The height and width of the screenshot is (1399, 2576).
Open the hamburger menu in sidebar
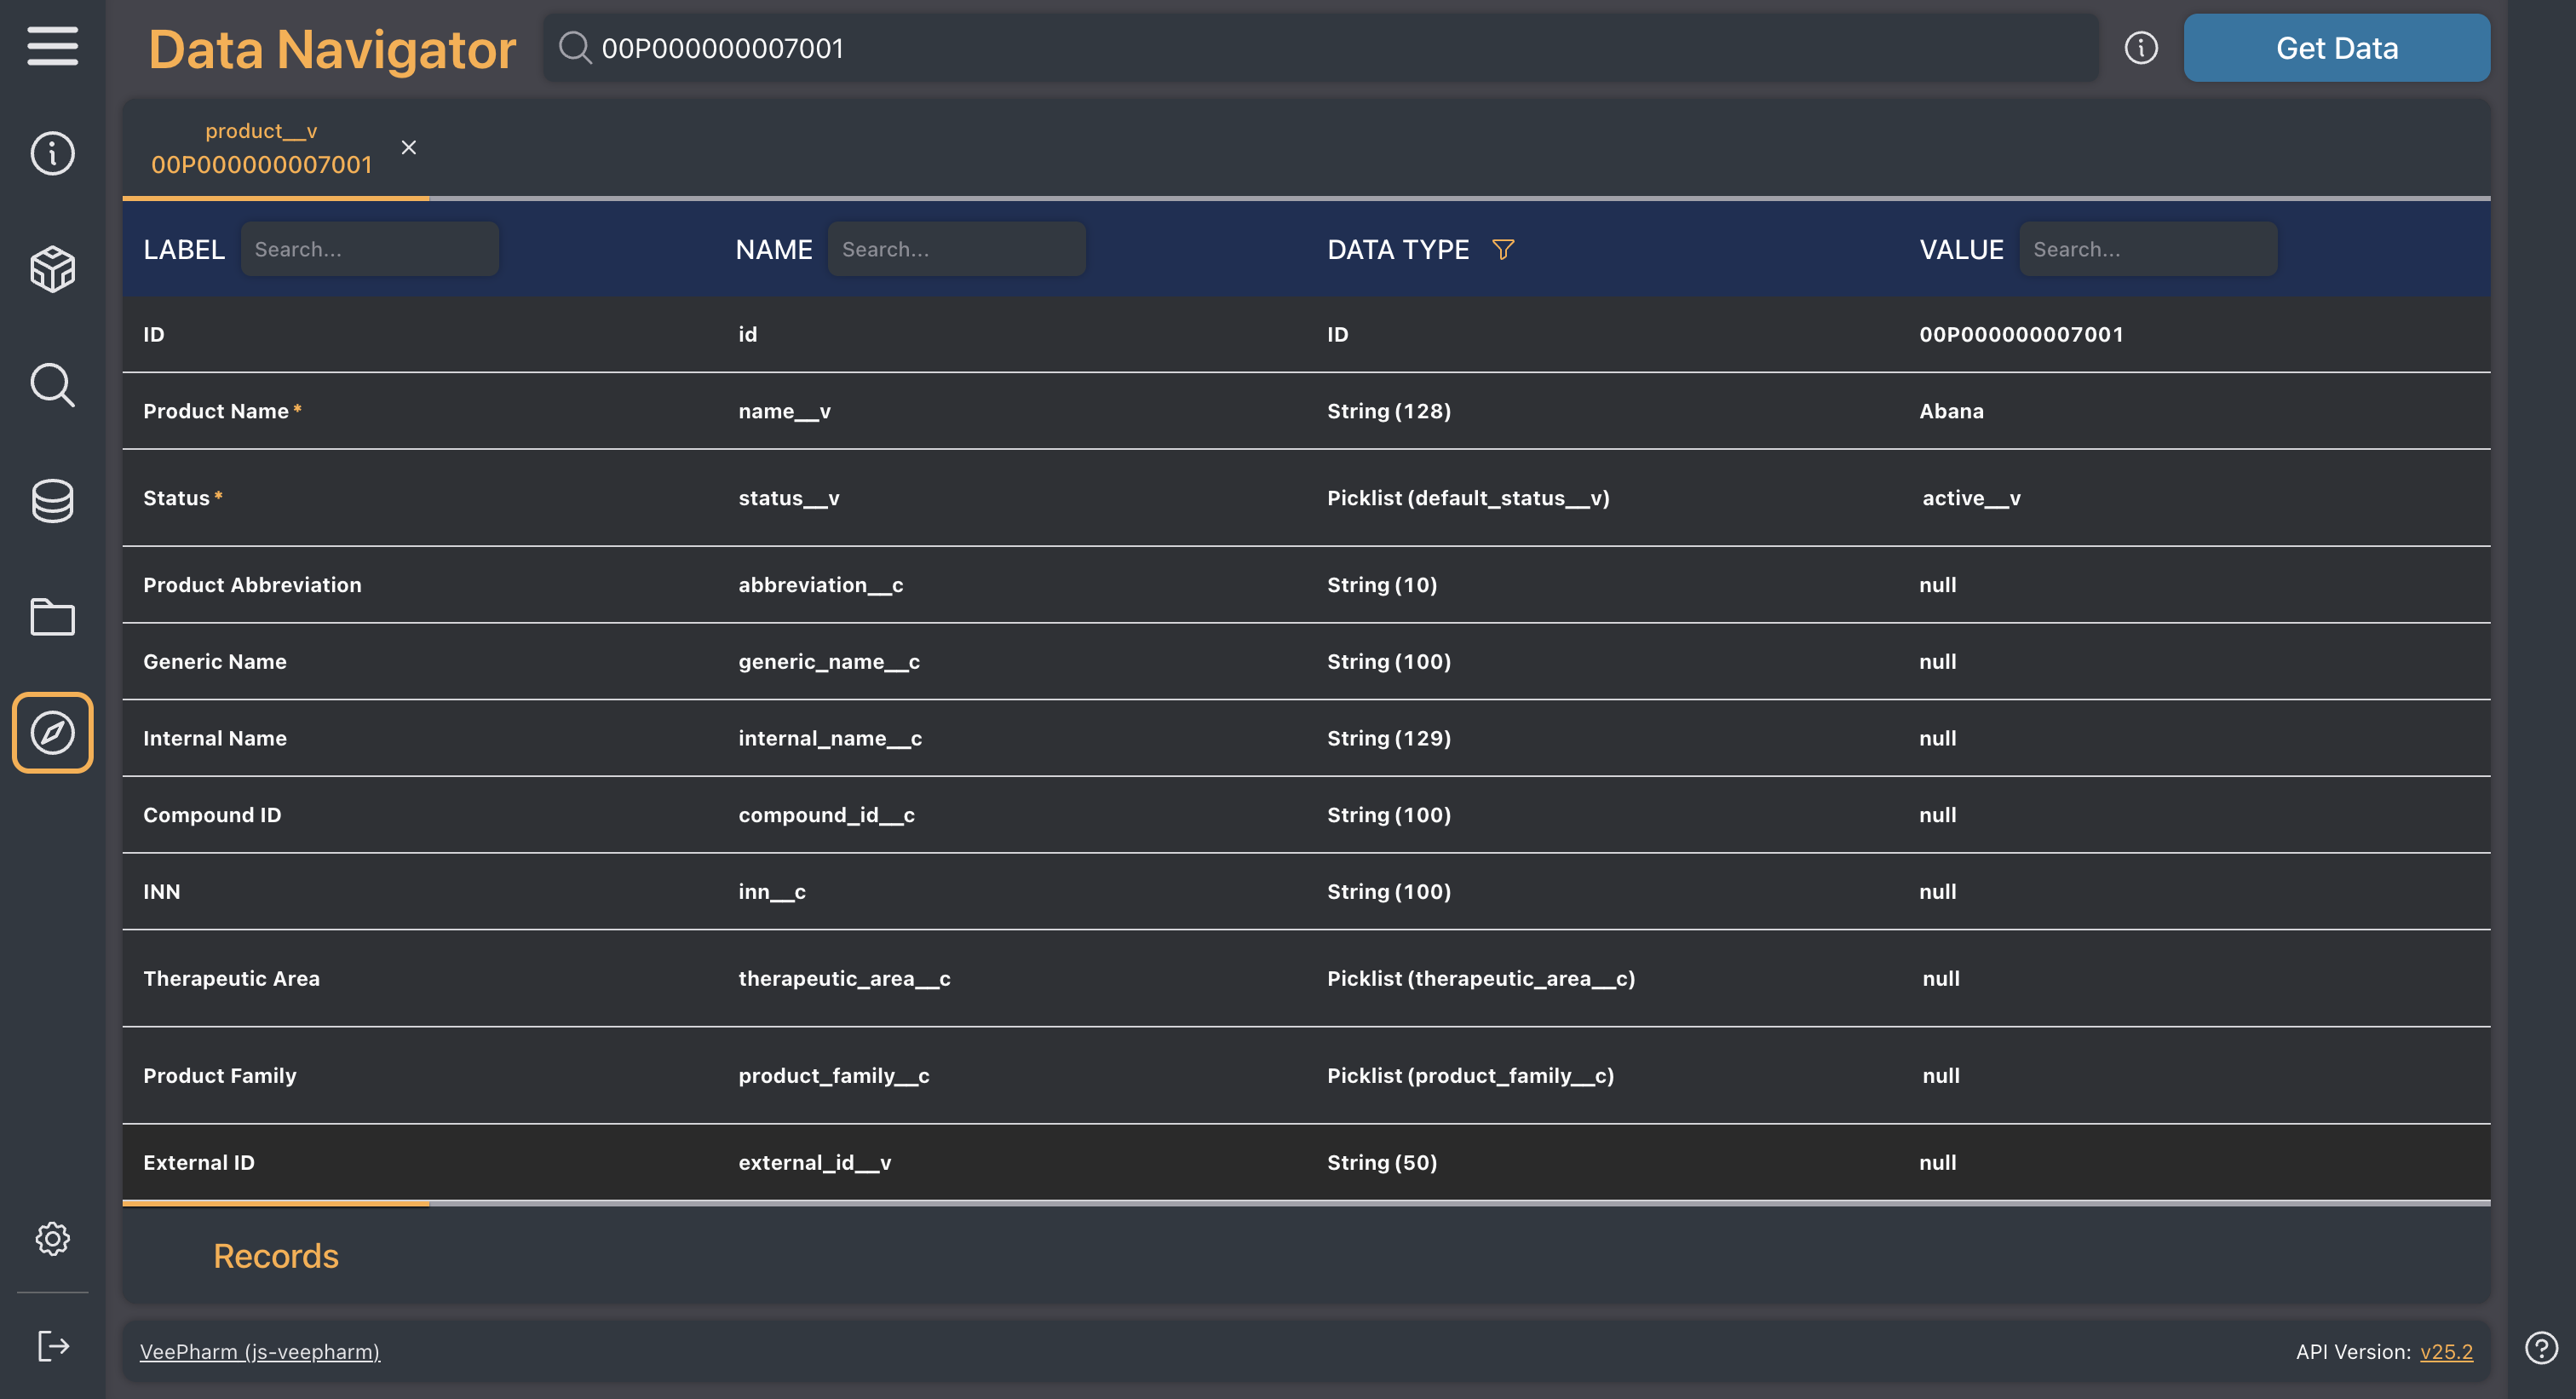tap(52, 46)
